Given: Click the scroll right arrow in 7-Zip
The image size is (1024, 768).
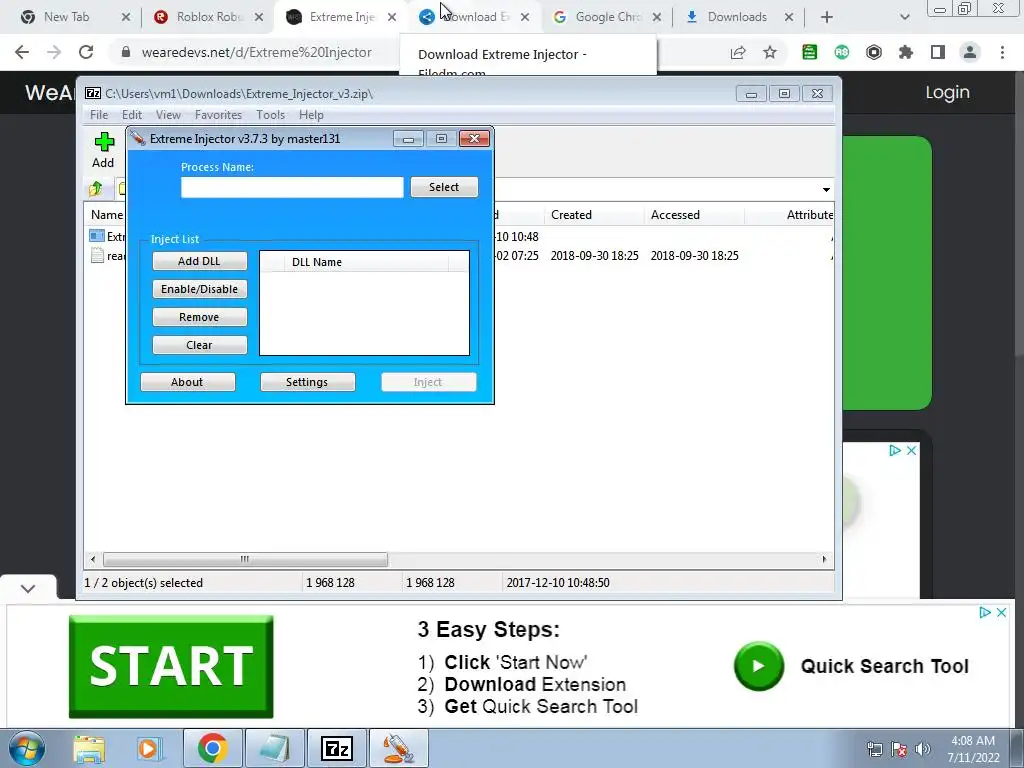Looking at the screenshot, I should click(x=824, y=559).
